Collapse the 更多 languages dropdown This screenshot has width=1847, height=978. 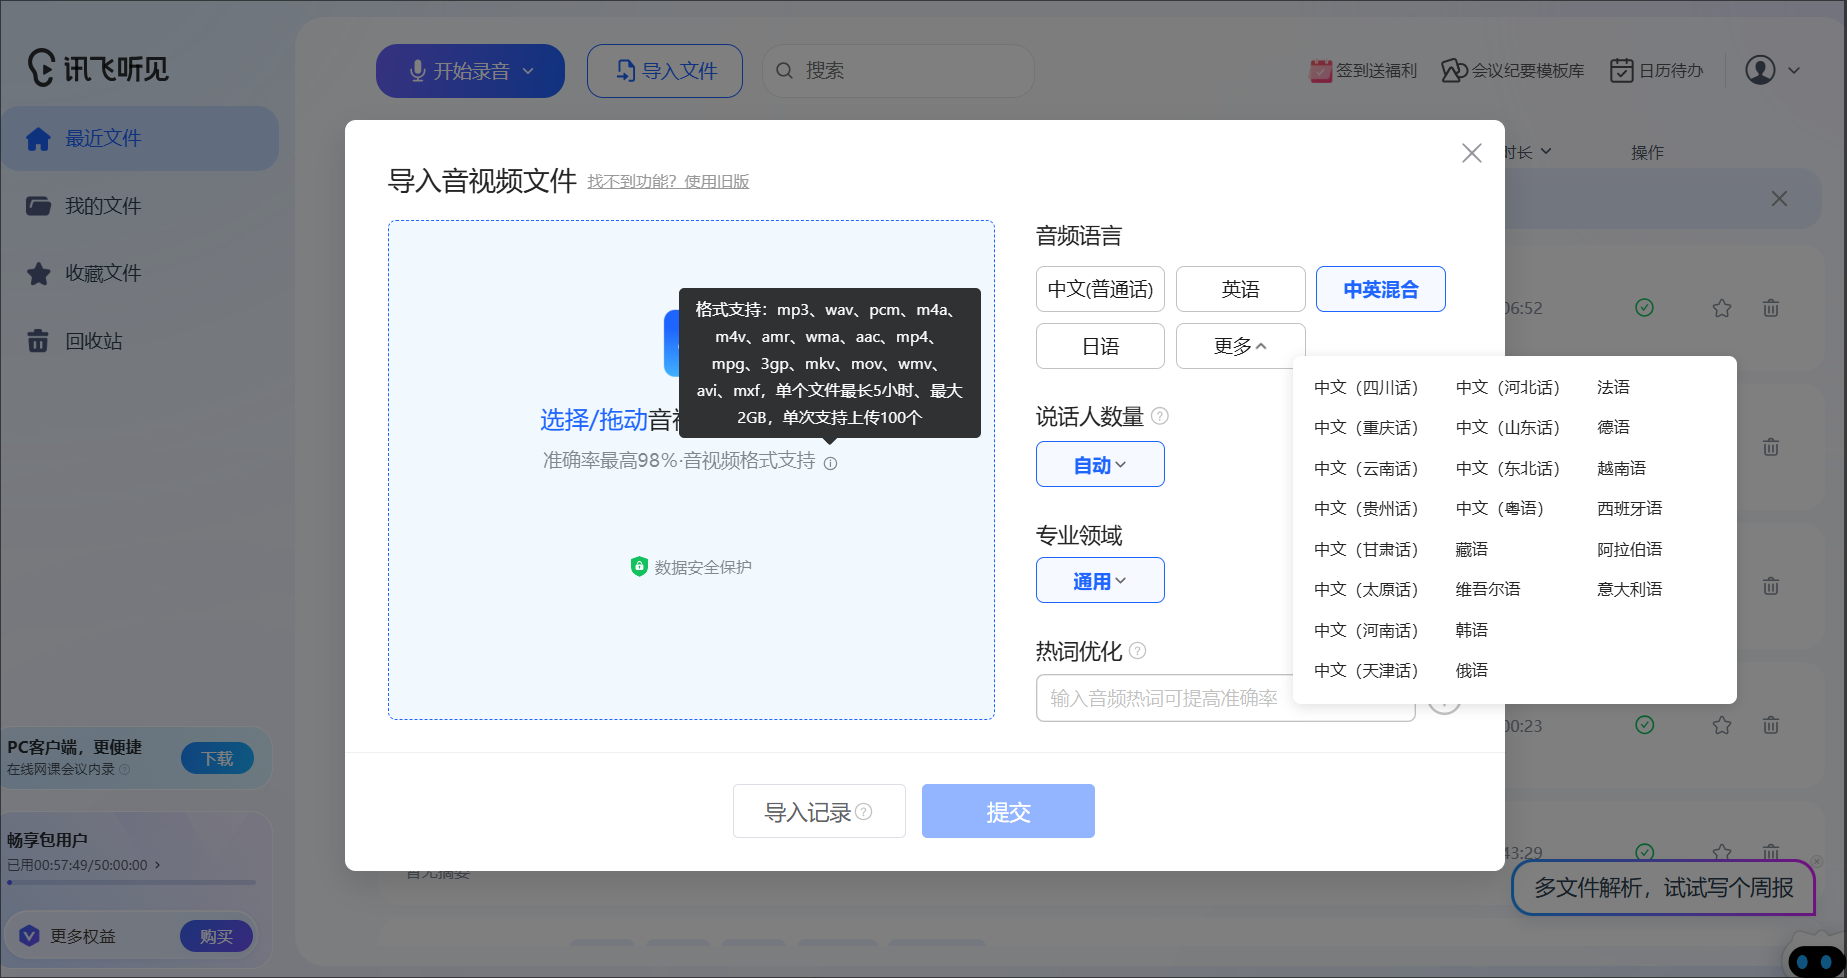click(1240, 346)
